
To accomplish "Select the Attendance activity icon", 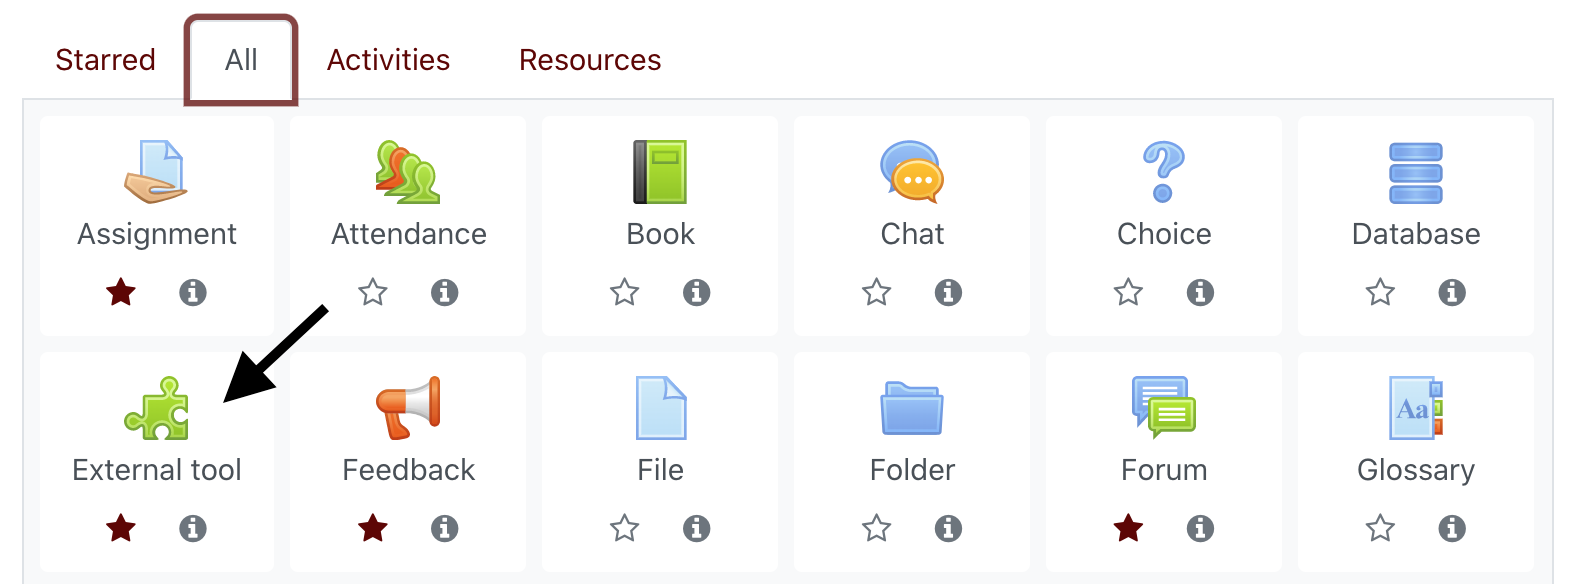I will (408, 172).
